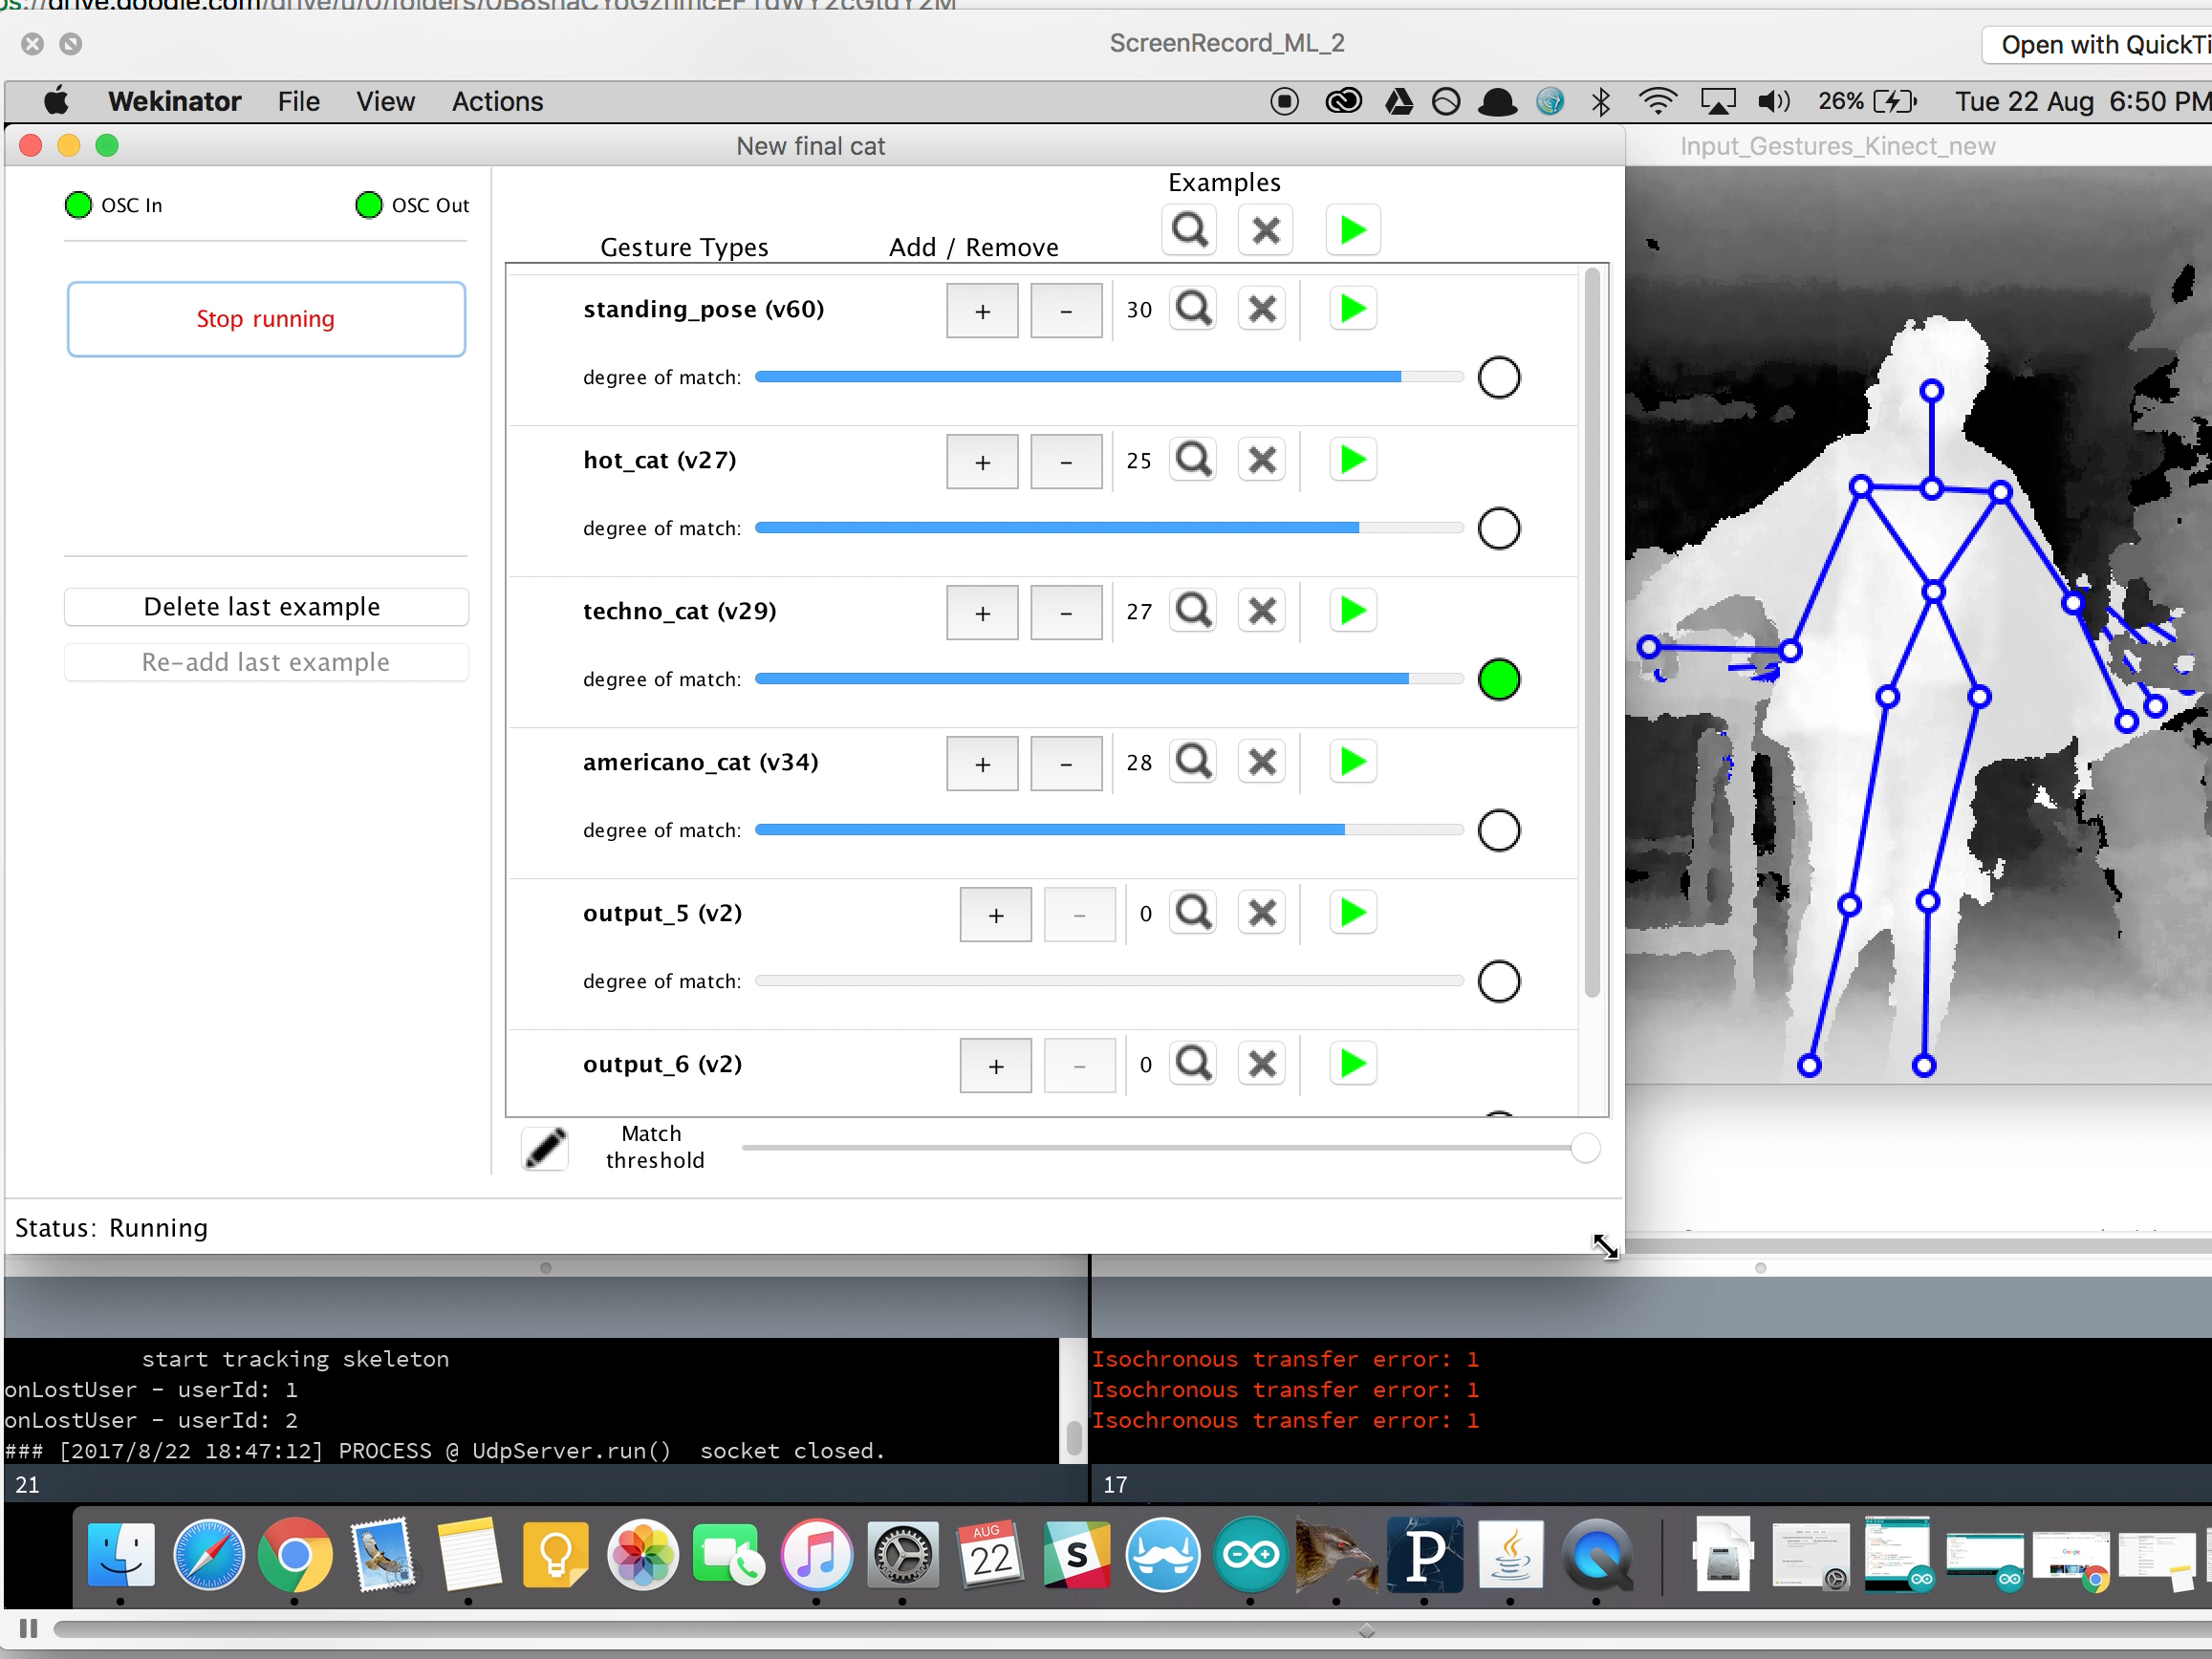Open the File menu
This screenshot has height=1659, width=2212.
tap(298, 102)
